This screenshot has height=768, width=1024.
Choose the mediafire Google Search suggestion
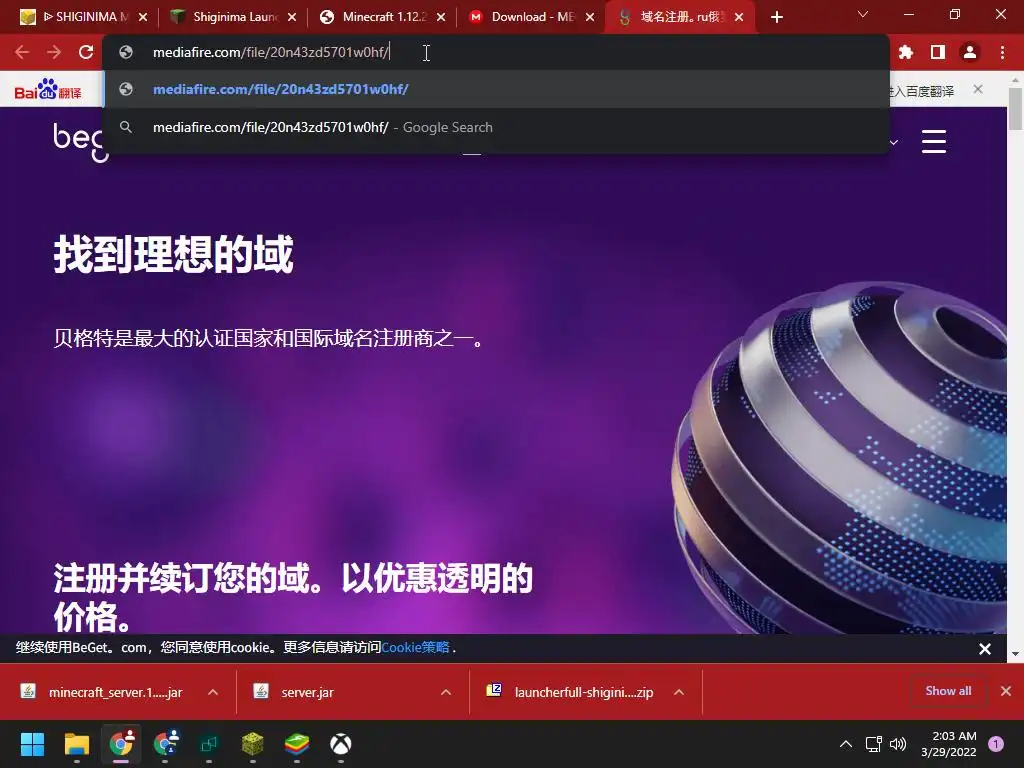tap(496, 127)
